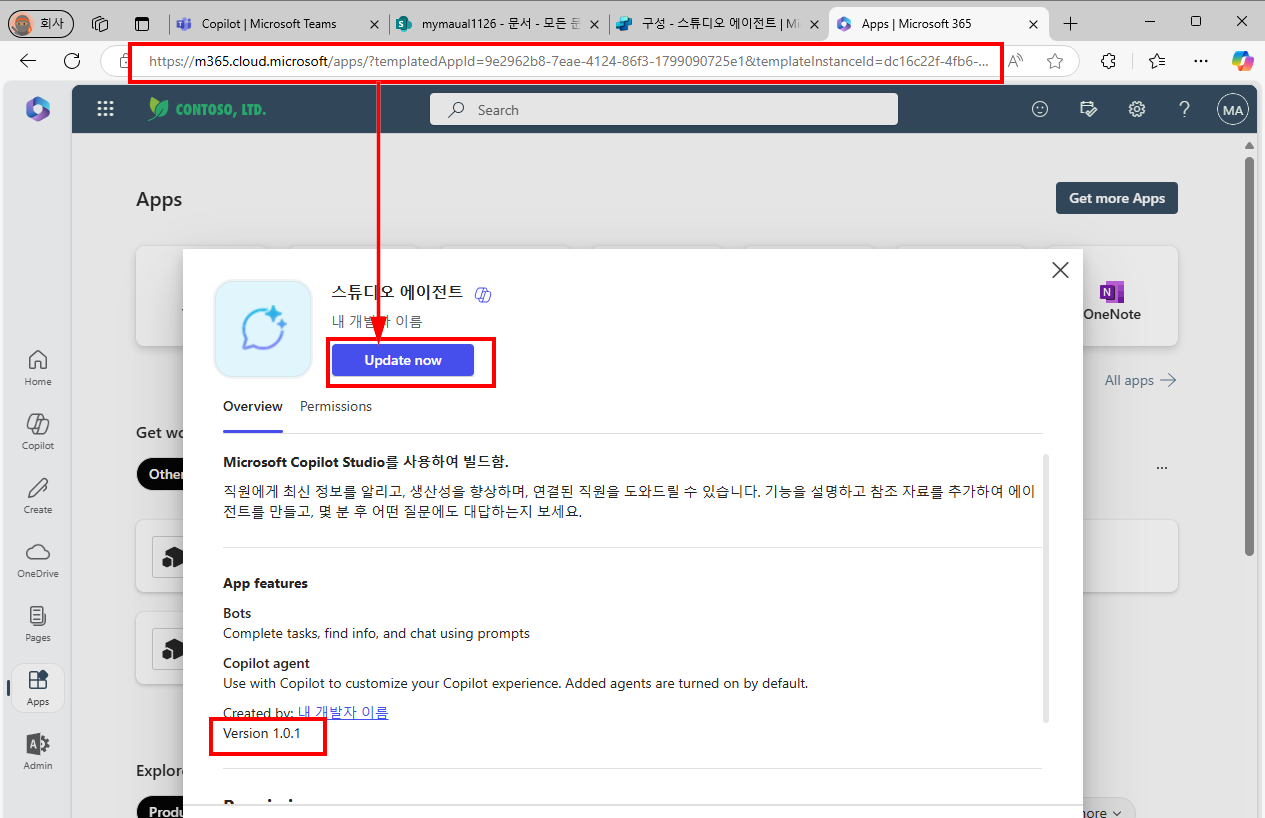Click the 회사 profile button in title bar
The height and width of the screenshot is (818, 1265).
pyautogui.click(x=42, y=23)
